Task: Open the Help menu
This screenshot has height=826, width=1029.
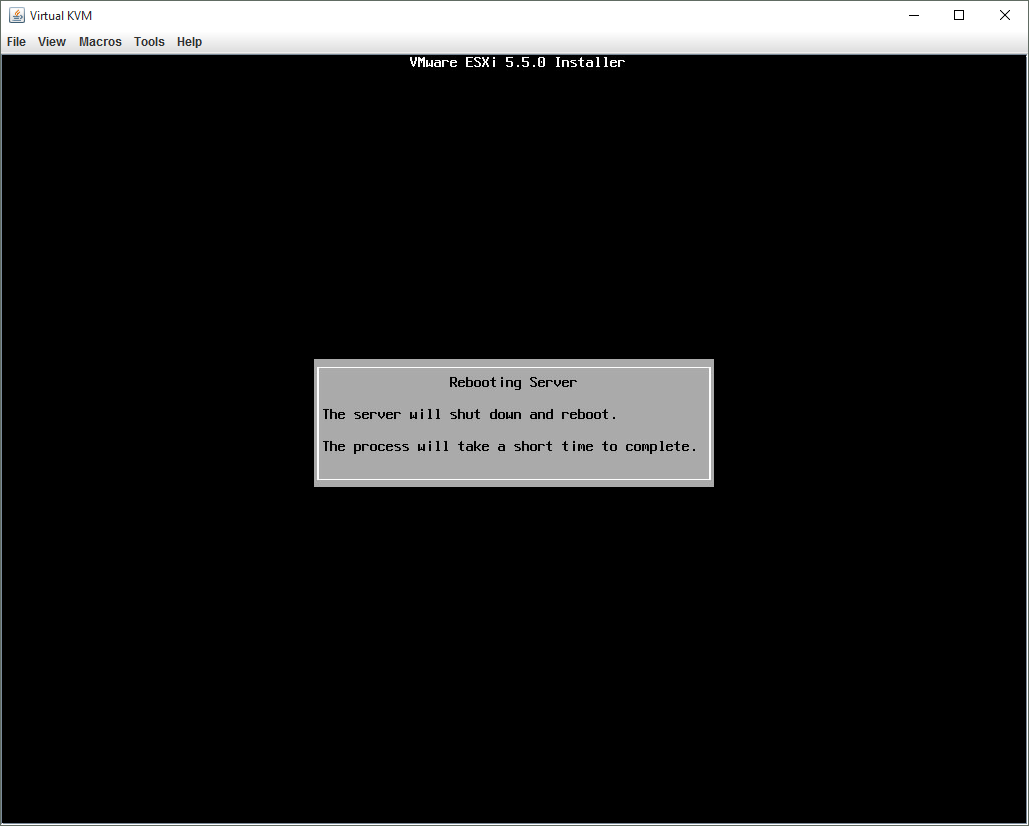Action: pyautogui.click(x=189, y=42)
